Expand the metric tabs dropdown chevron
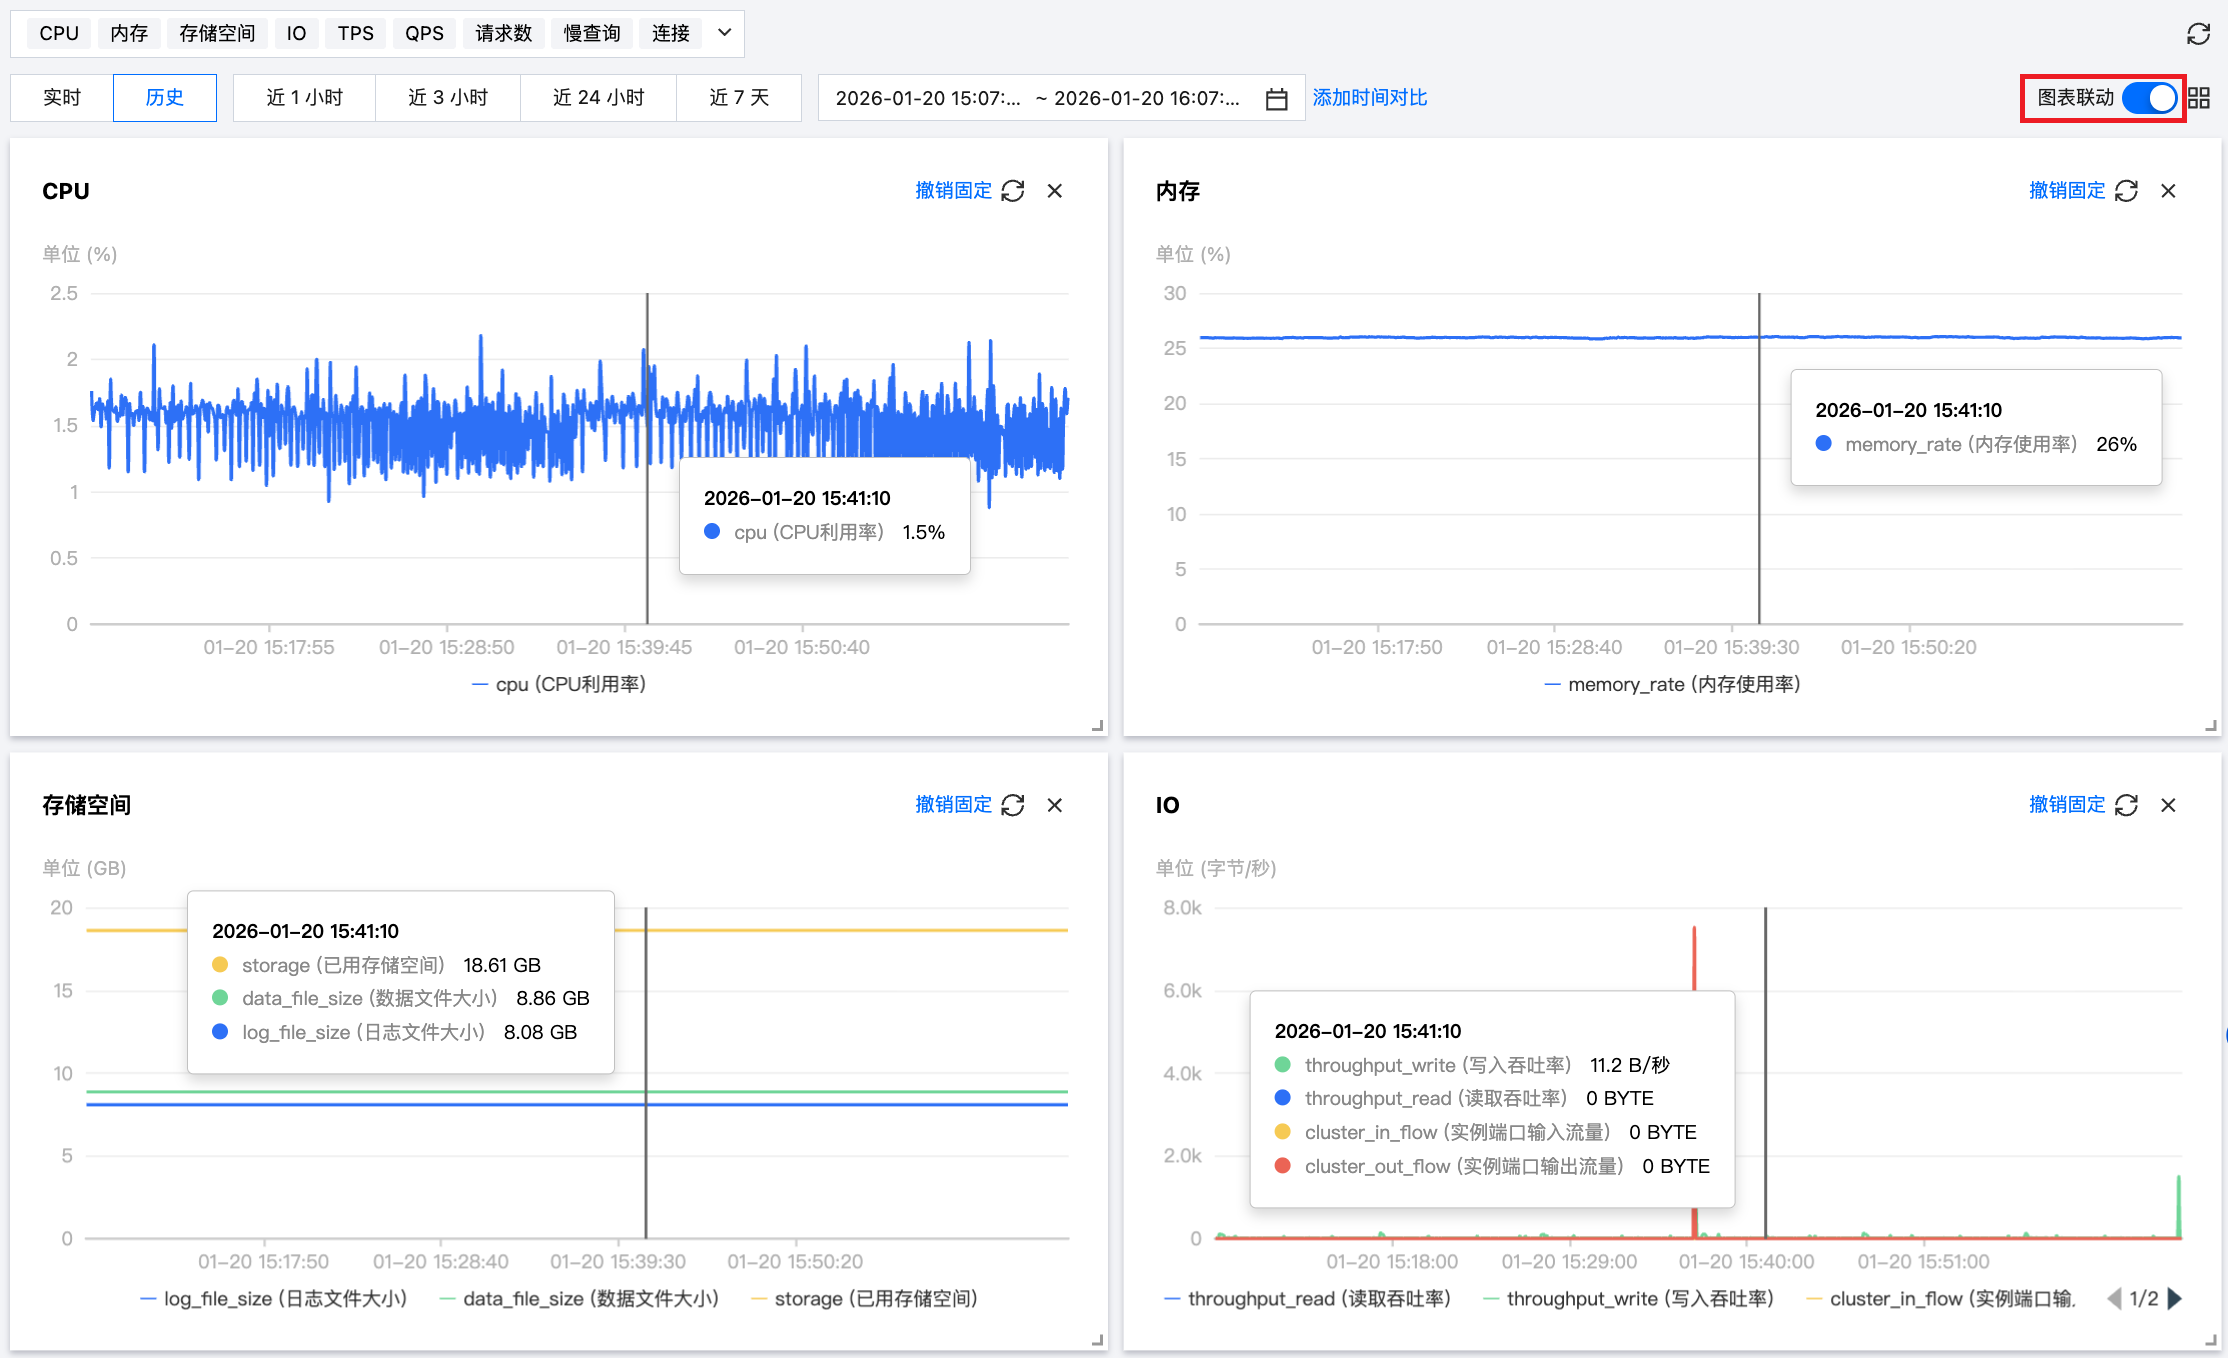 pos(725,33)
